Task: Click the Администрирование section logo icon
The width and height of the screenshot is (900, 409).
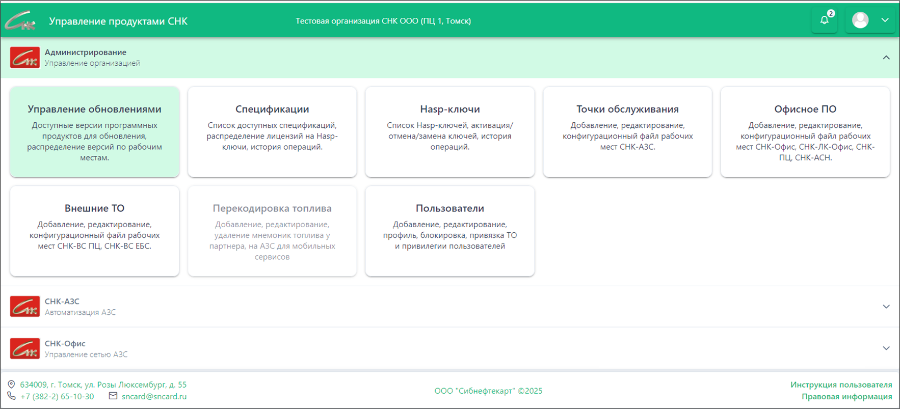Action: [24, 57]
